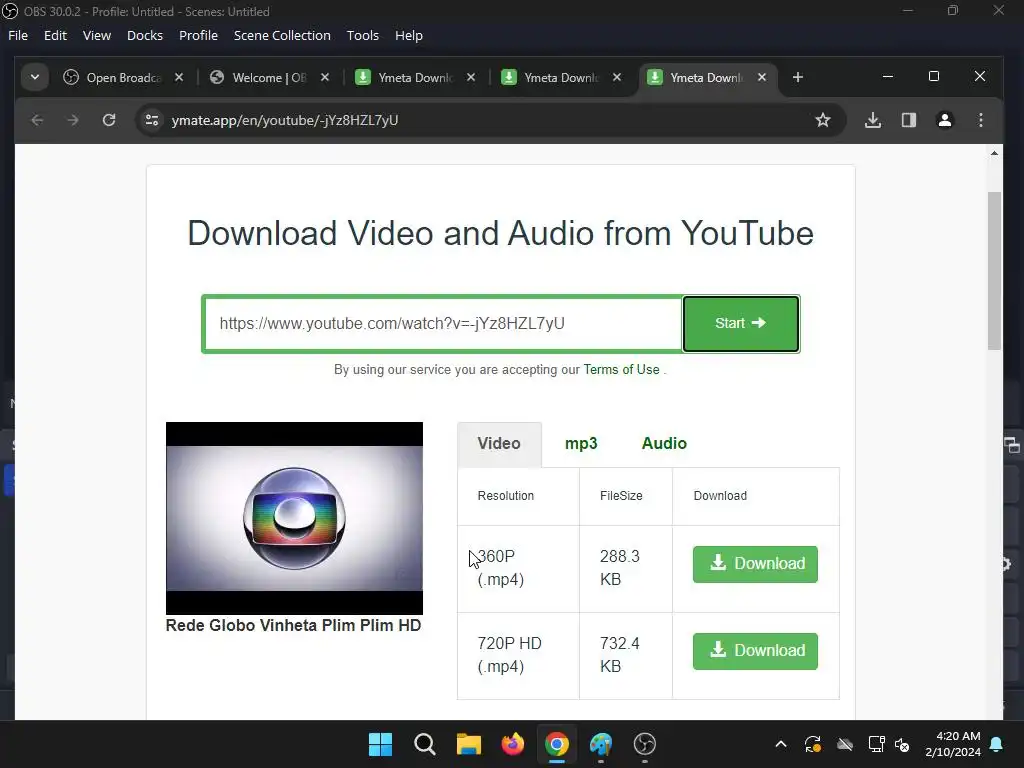This screenshot has width=1024, height=768.
Task: Open the Docks menu
Action: (144, 35)
